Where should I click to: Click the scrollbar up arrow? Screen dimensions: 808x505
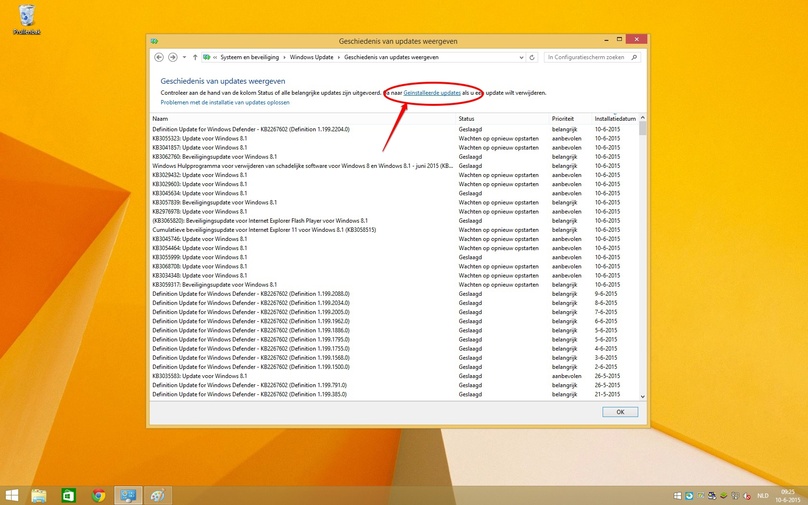pos(642,118)
